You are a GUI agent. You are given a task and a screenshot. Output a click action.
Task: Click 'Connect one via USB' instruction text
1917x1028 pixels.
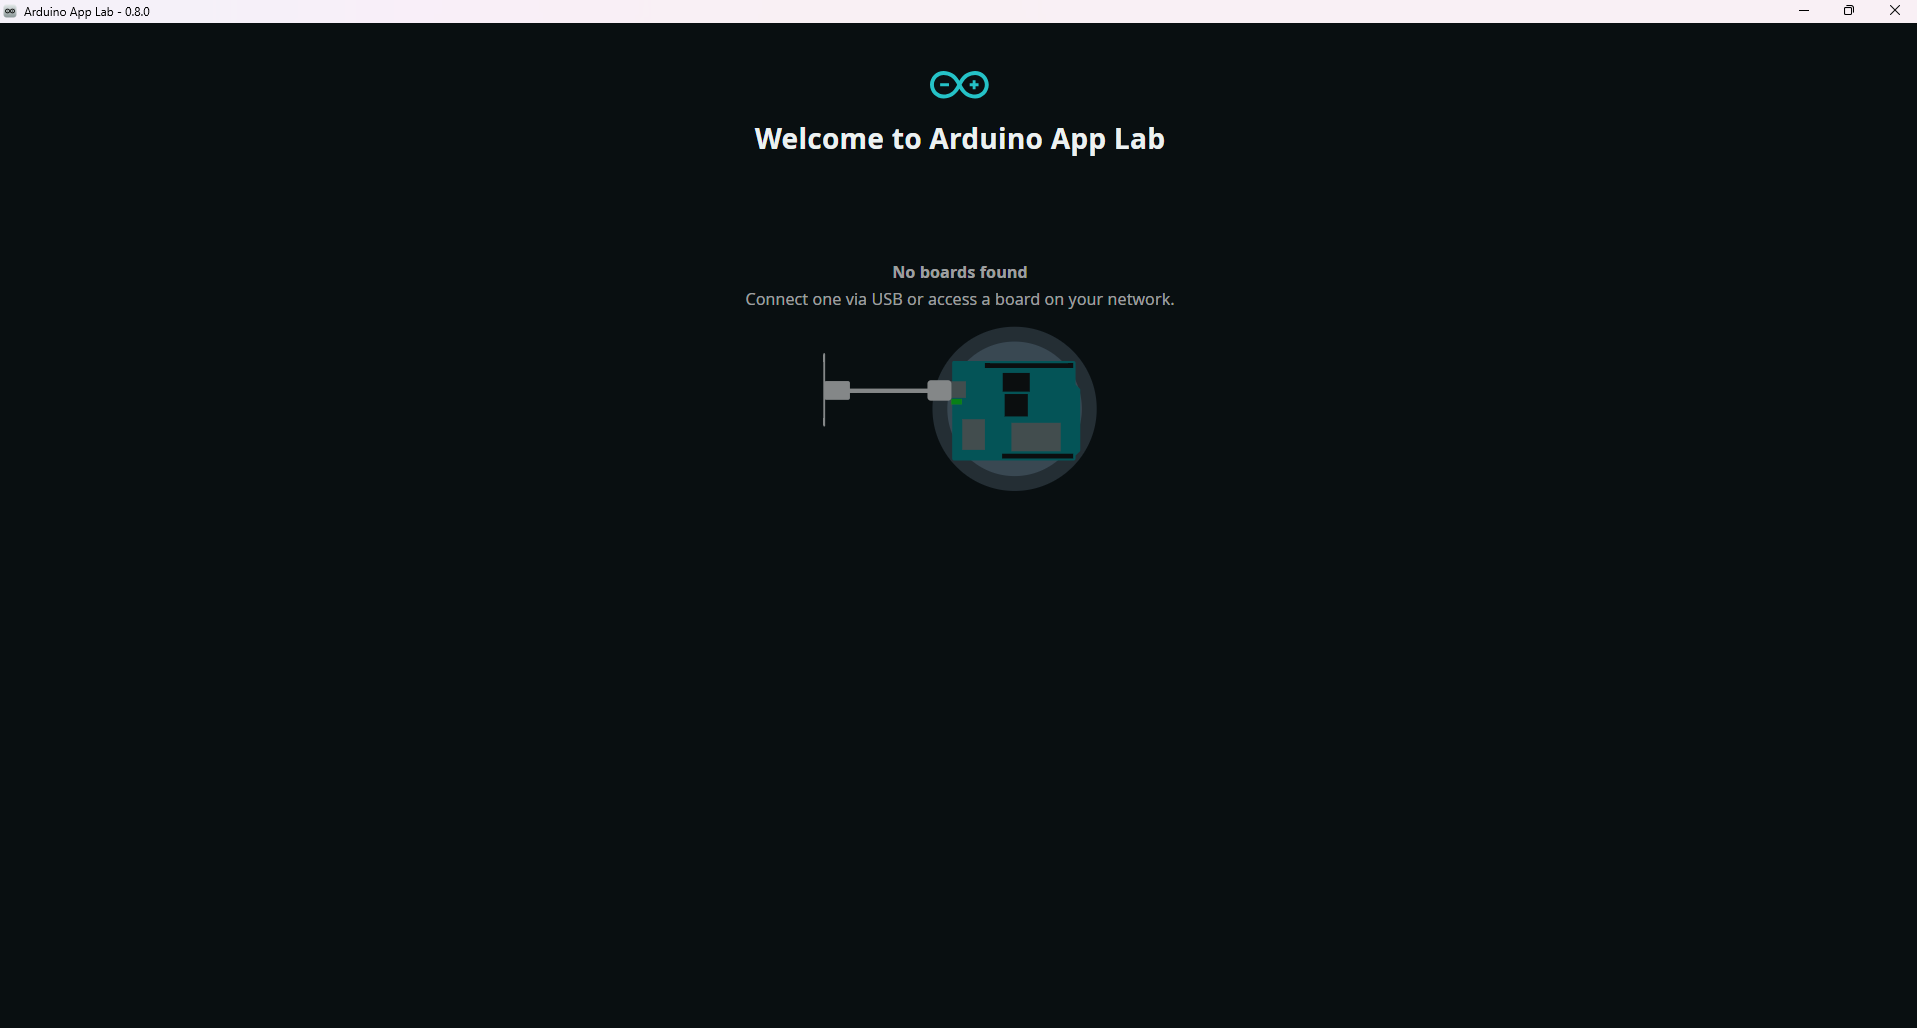(x=959, y=299)
